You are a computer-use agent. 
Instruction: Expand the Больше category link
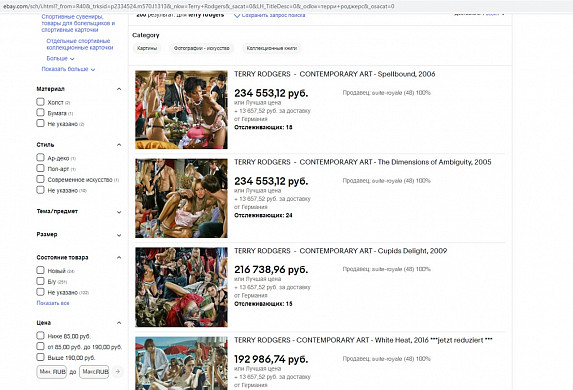tap(60, 58)
